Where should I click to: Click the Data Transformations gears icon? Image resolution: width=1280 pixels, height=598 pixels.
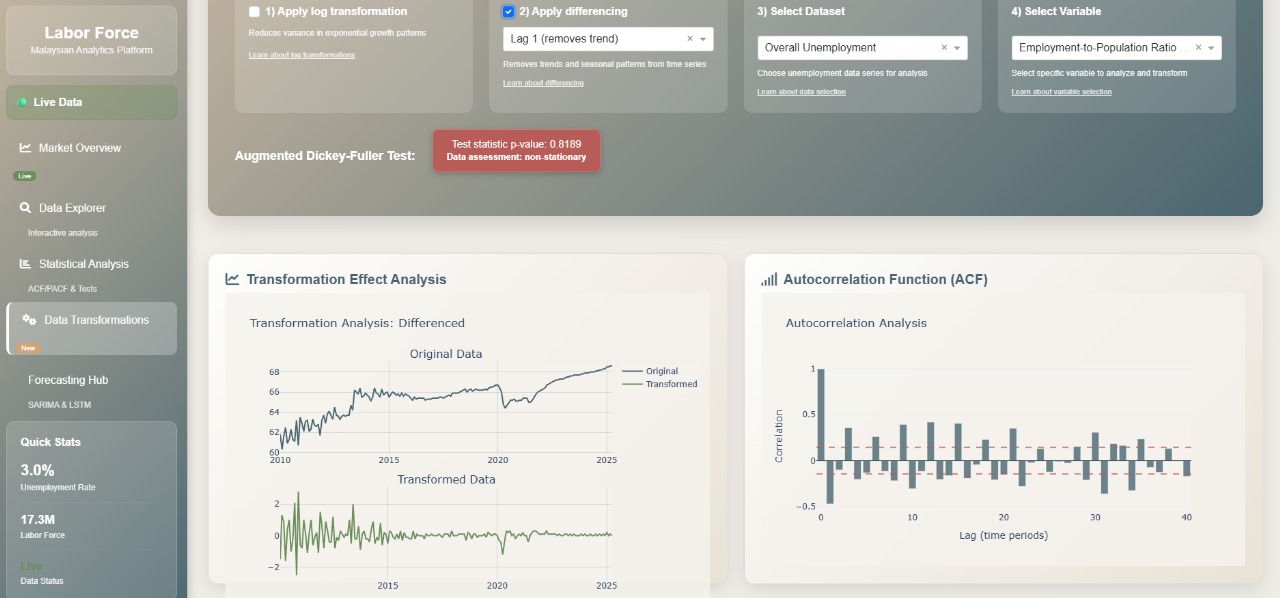29,320
